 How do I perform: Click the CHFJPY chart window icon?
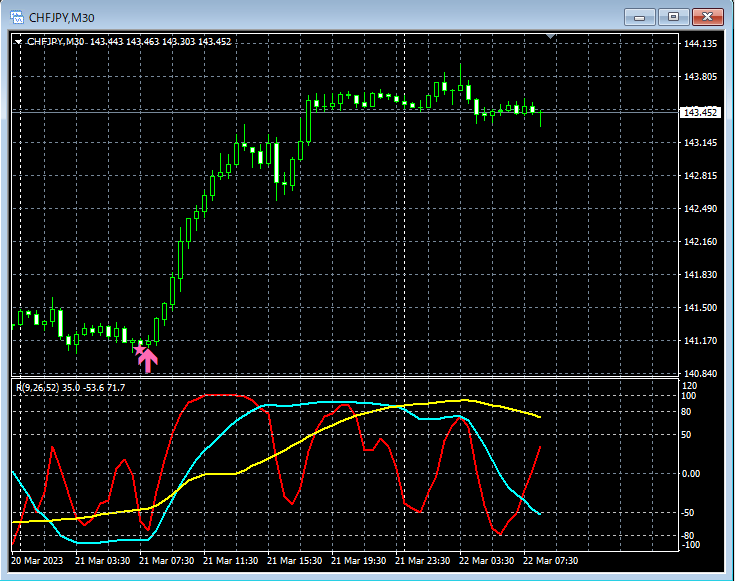point(17,17)
